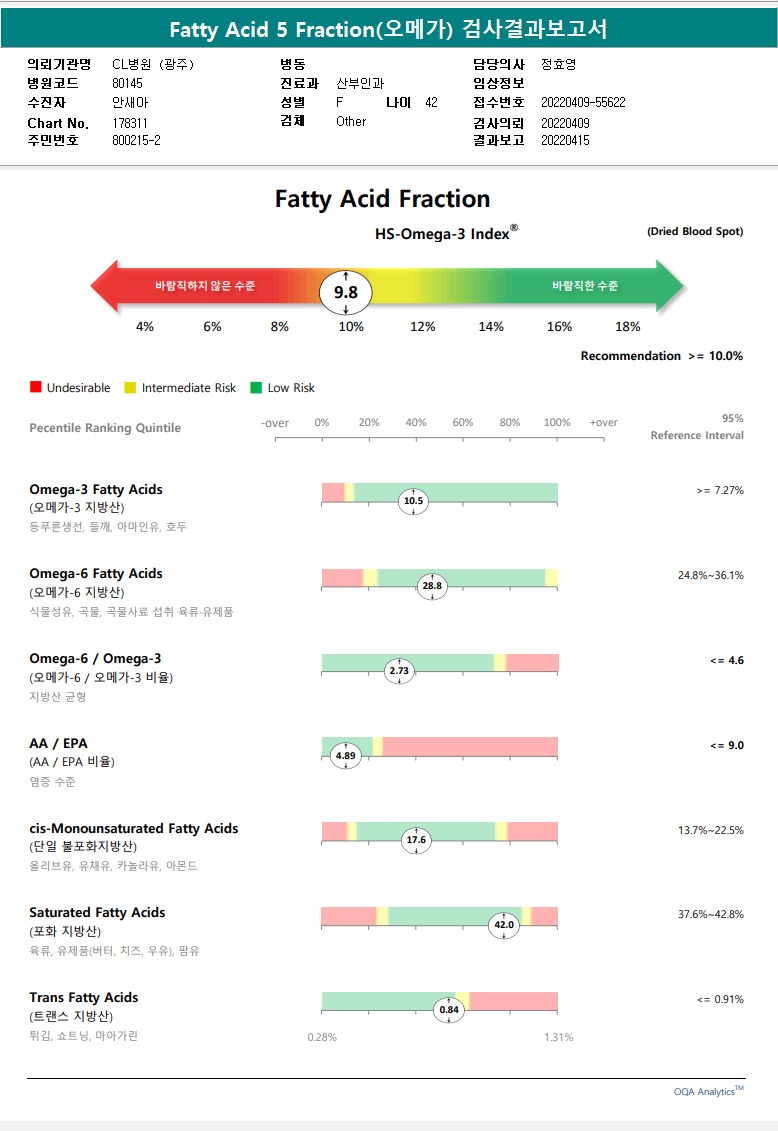
Task: Select the 95% Reference Interval column header
Action: click(x=697, y=427)
